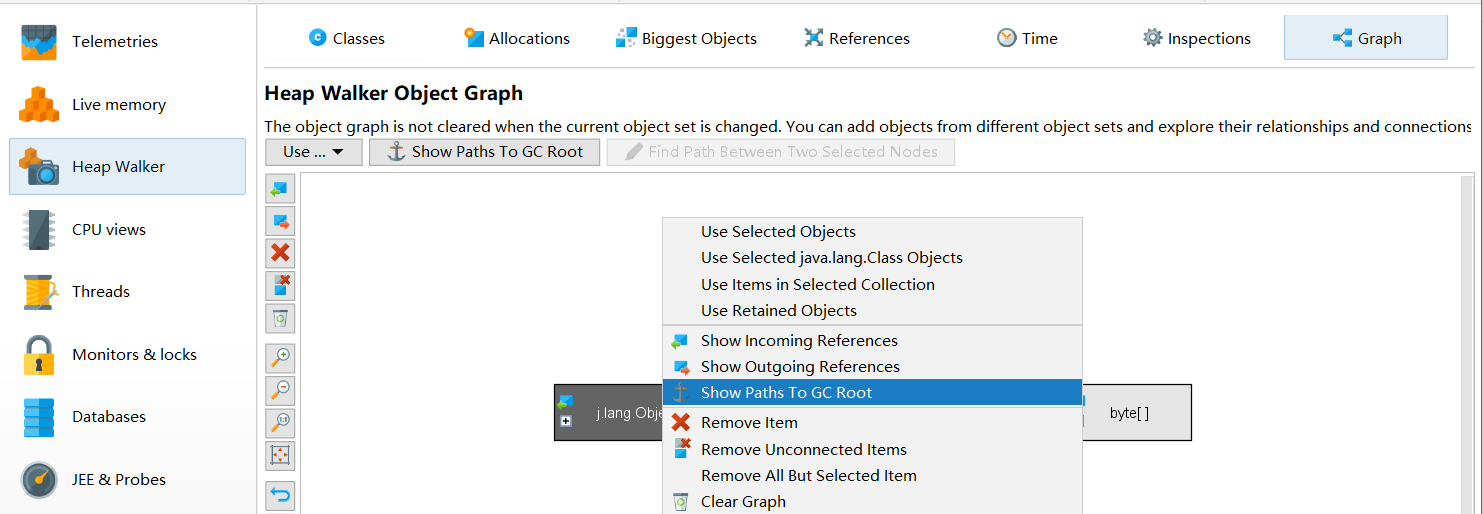Click the blue undo arrow toolbar icon

[x=280, y=495]
